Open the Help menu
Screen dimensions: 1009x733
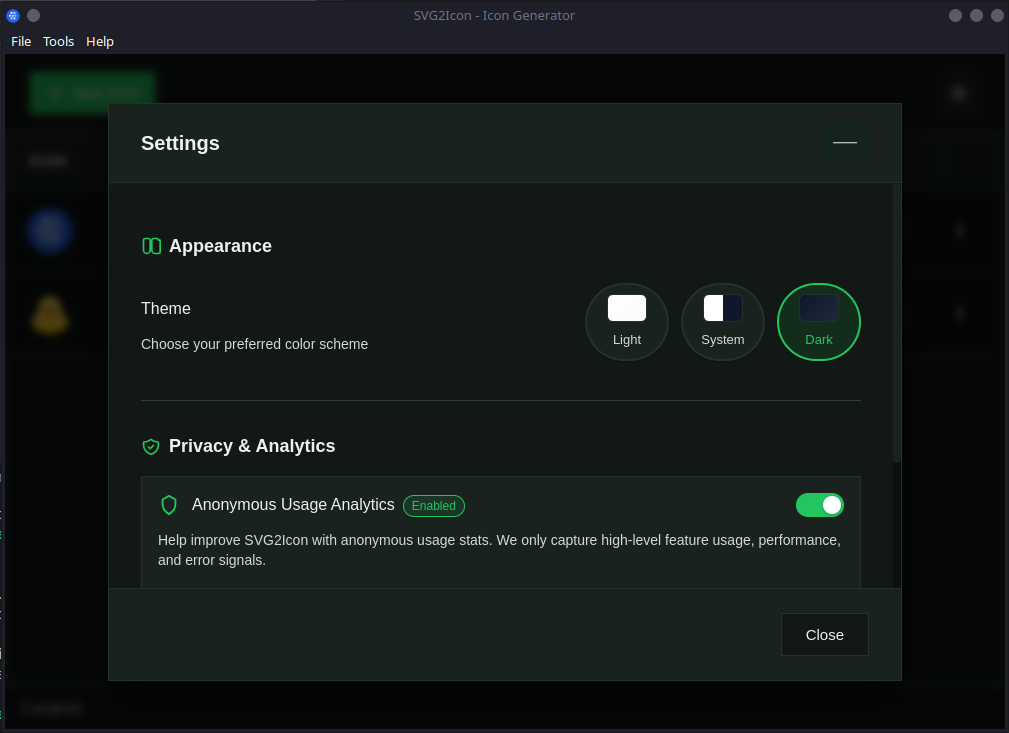99,41
